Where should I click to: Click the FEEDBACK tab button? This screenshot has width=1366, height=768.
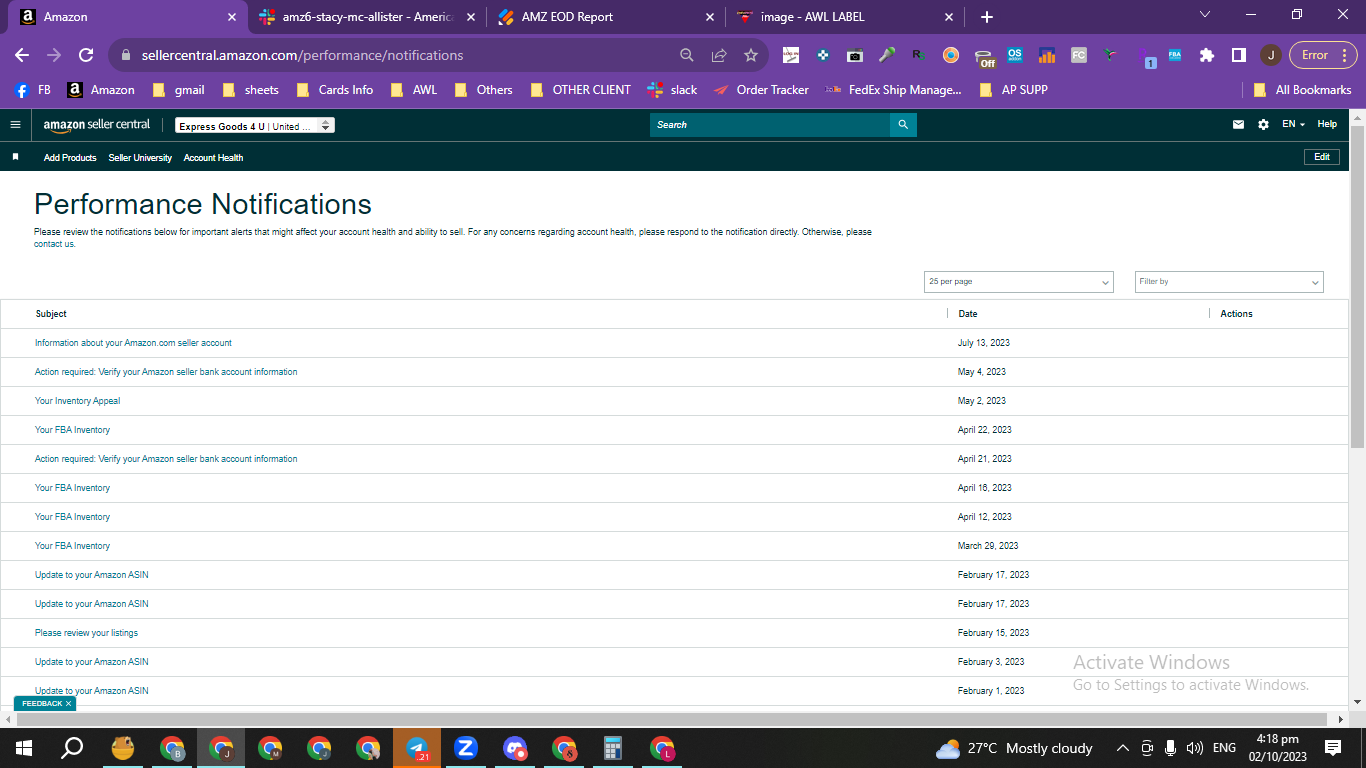click(x=44, y=704)
